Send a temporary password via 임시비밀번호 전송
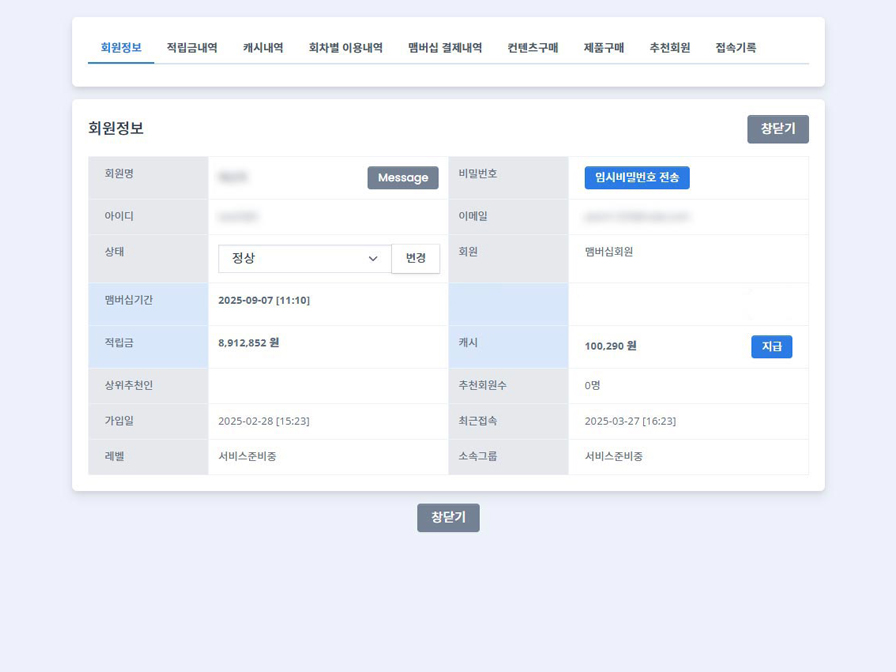The image size is (896, 672). click(637, 177)
